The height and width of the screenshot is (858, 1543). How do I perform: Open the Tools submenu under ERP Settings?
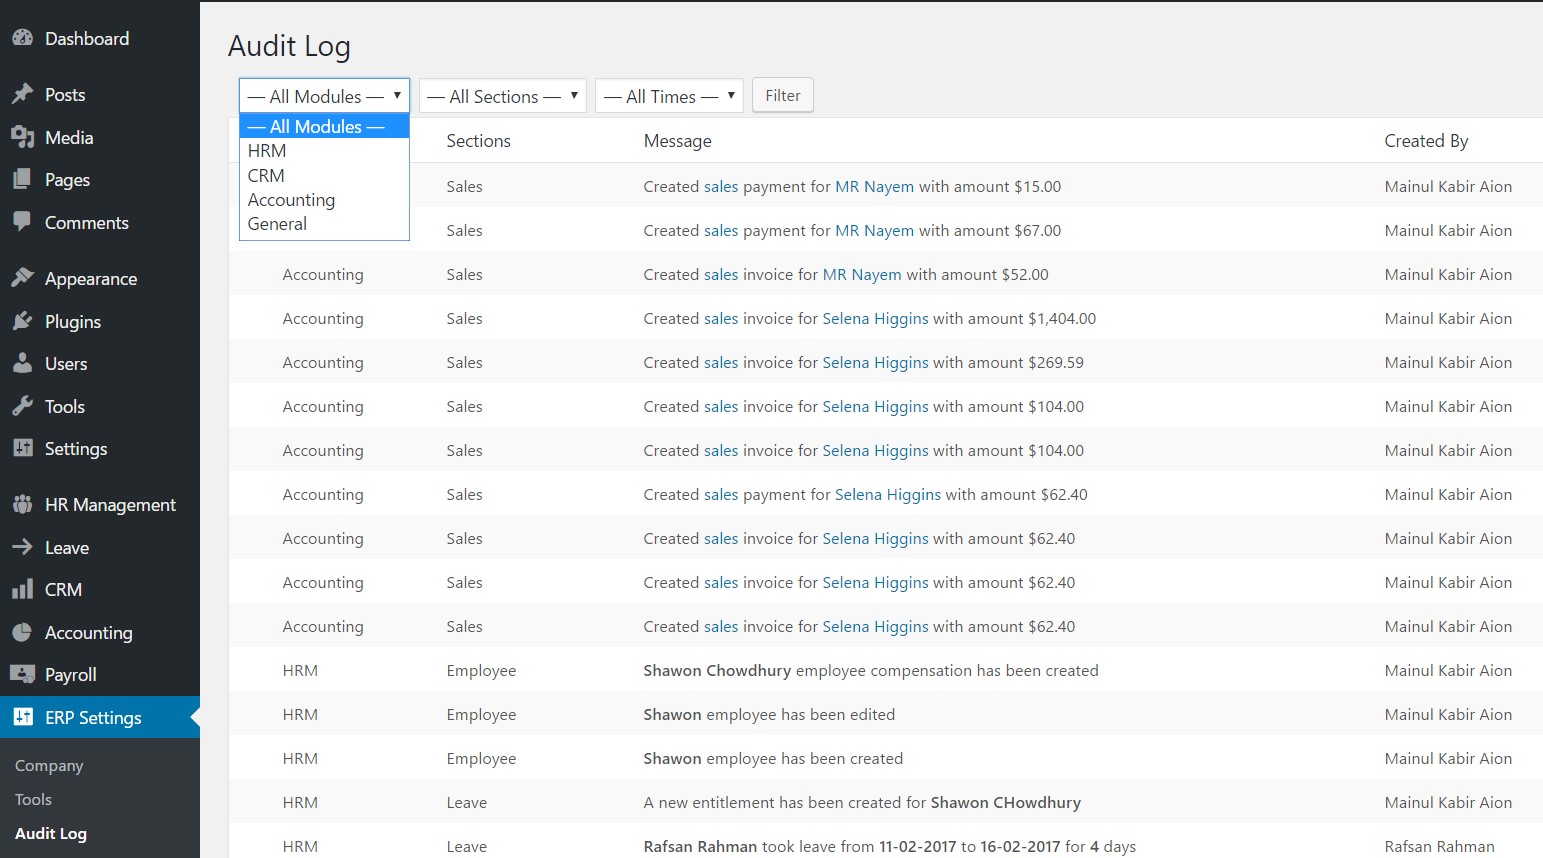pyautogui.click(x=33, y=799)
